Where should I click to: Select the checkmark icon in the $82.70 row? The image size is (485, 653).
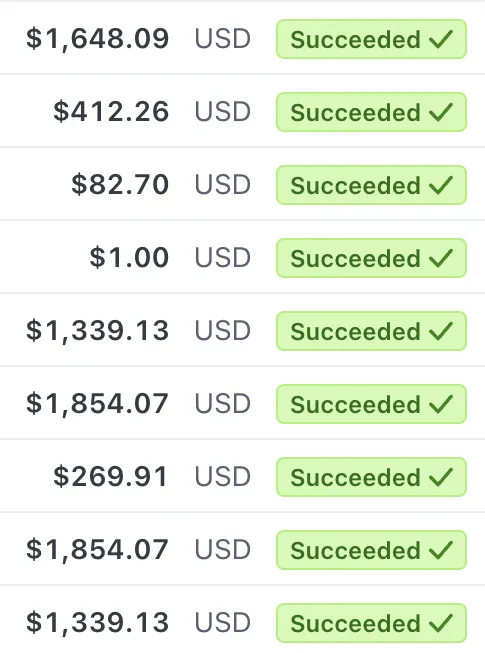[440, 185]
